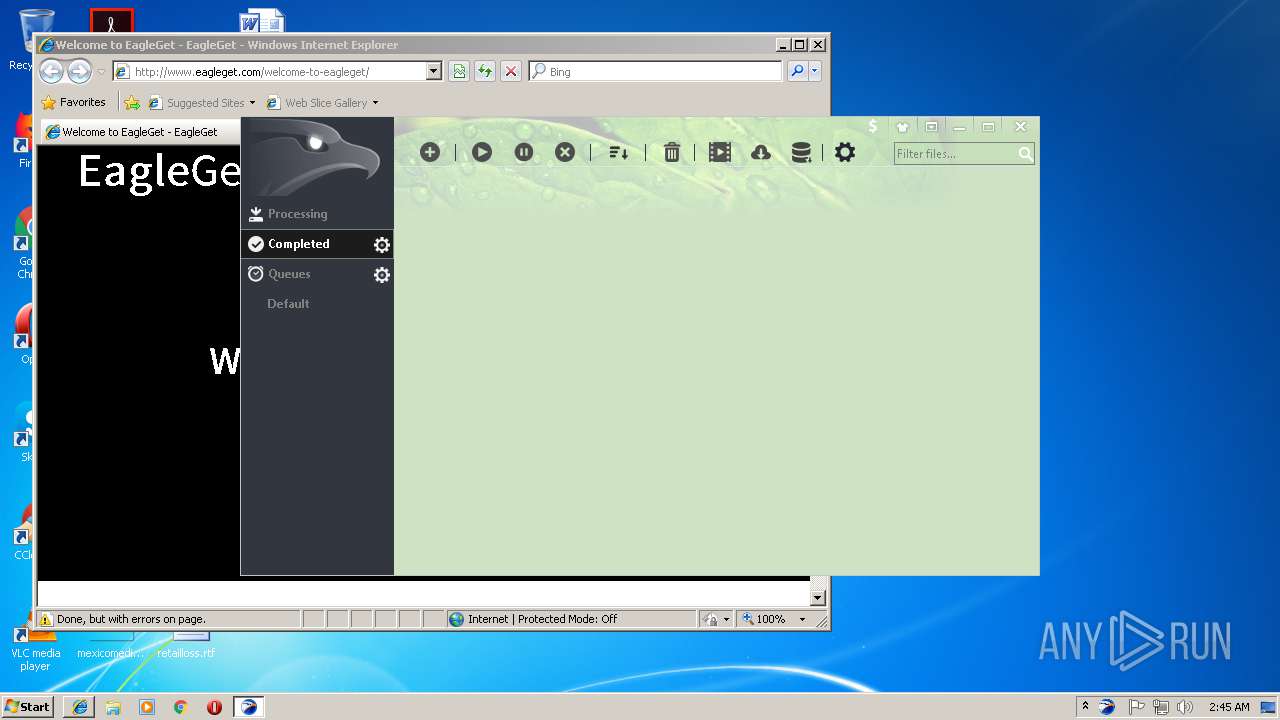Open the 100% zoom level dropdown
The image size is (1280, 720).
click(x=774, y=619)
